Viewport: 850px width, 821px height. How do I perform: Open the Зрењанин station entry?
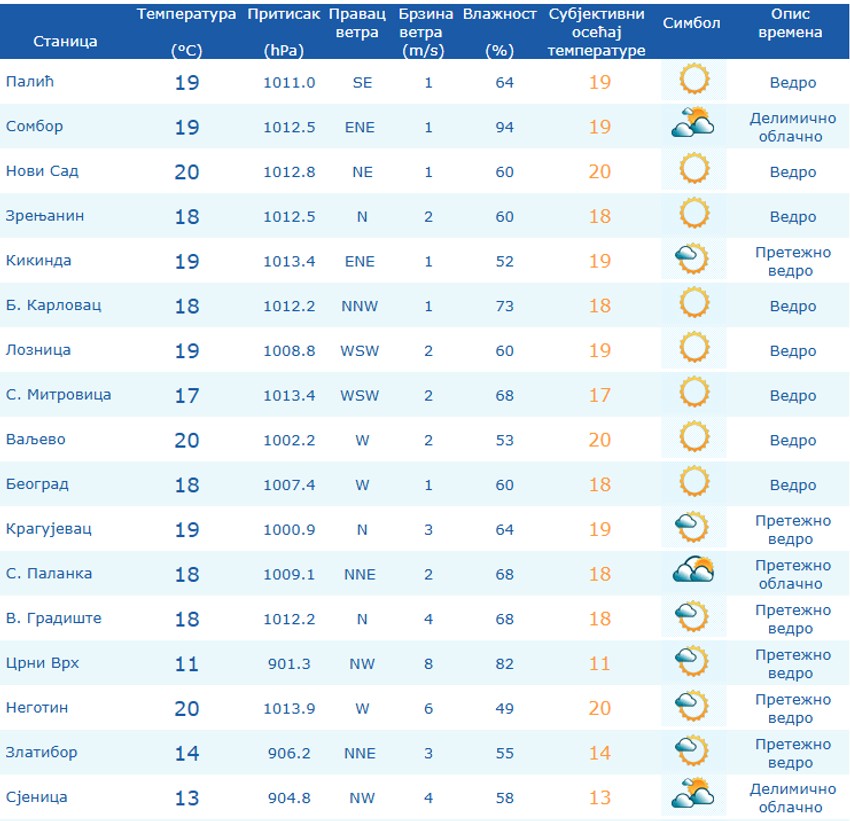(45, 216)
